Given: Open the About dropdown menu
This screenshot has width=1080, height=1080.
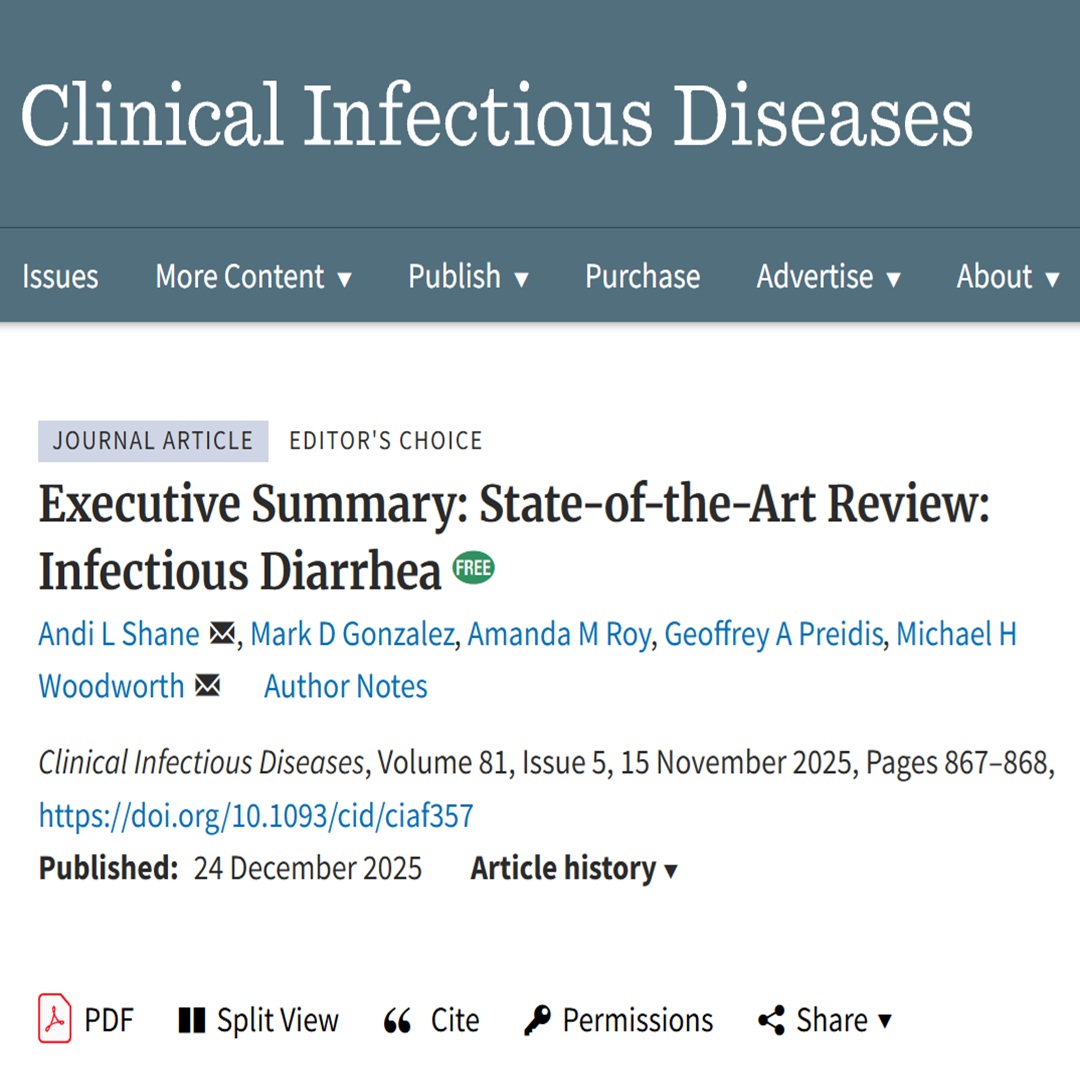Looking at the screenshot, I should [x=1007, y=276].
